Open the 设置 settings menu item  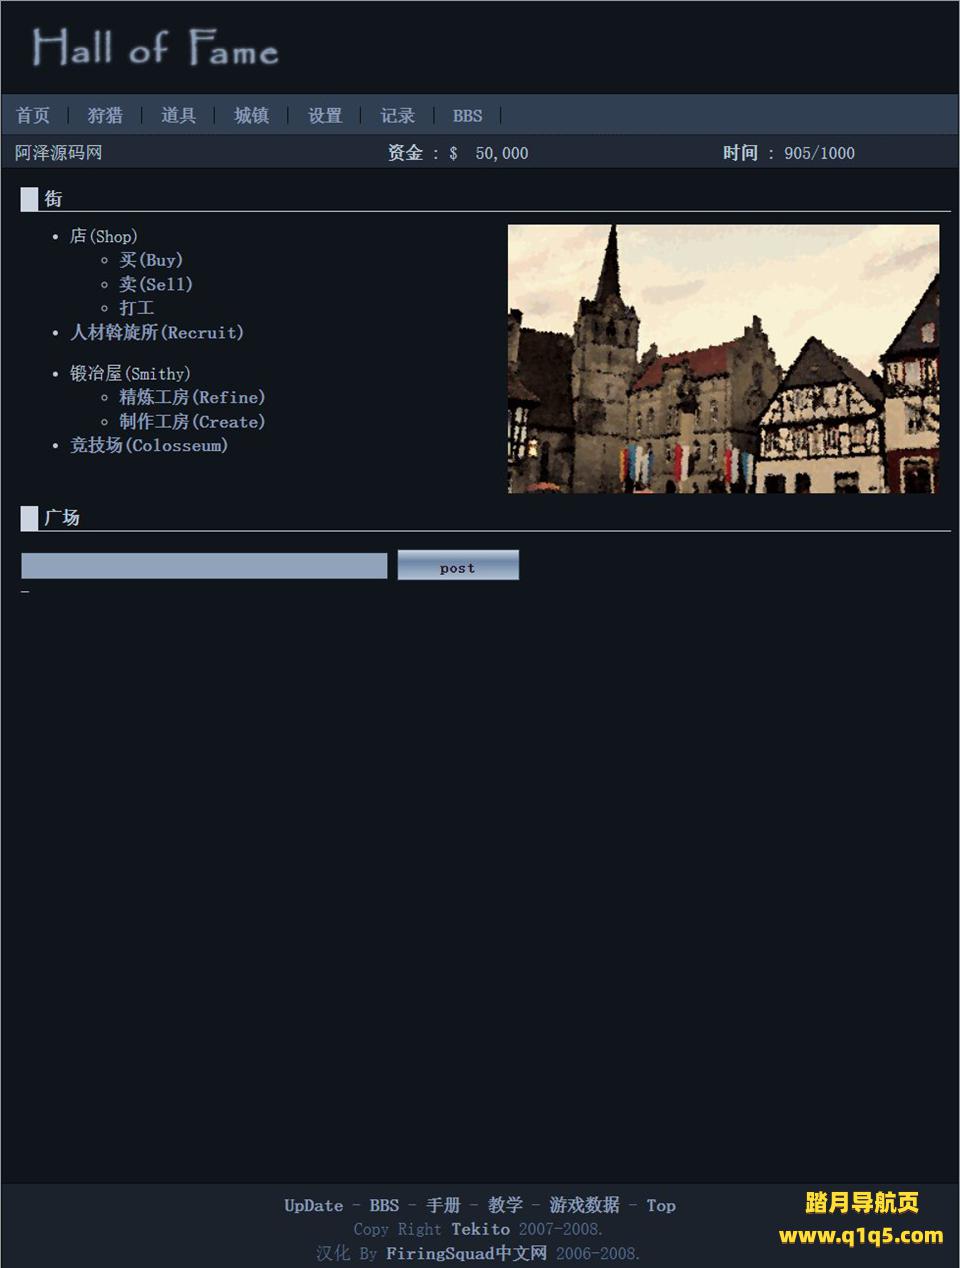pos(325,116)
